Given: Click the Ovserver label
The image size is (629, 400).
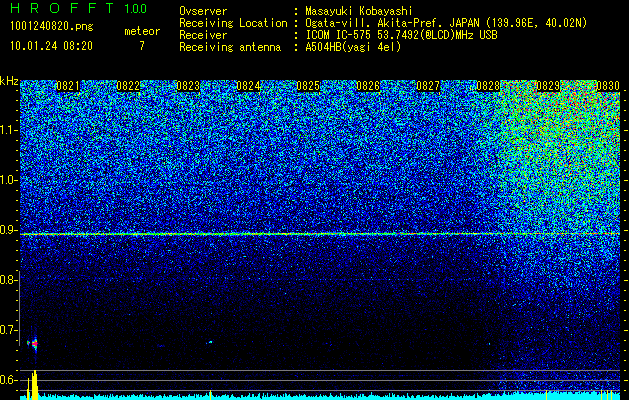Looking at the screenshot, I should (x=203, y=11).
